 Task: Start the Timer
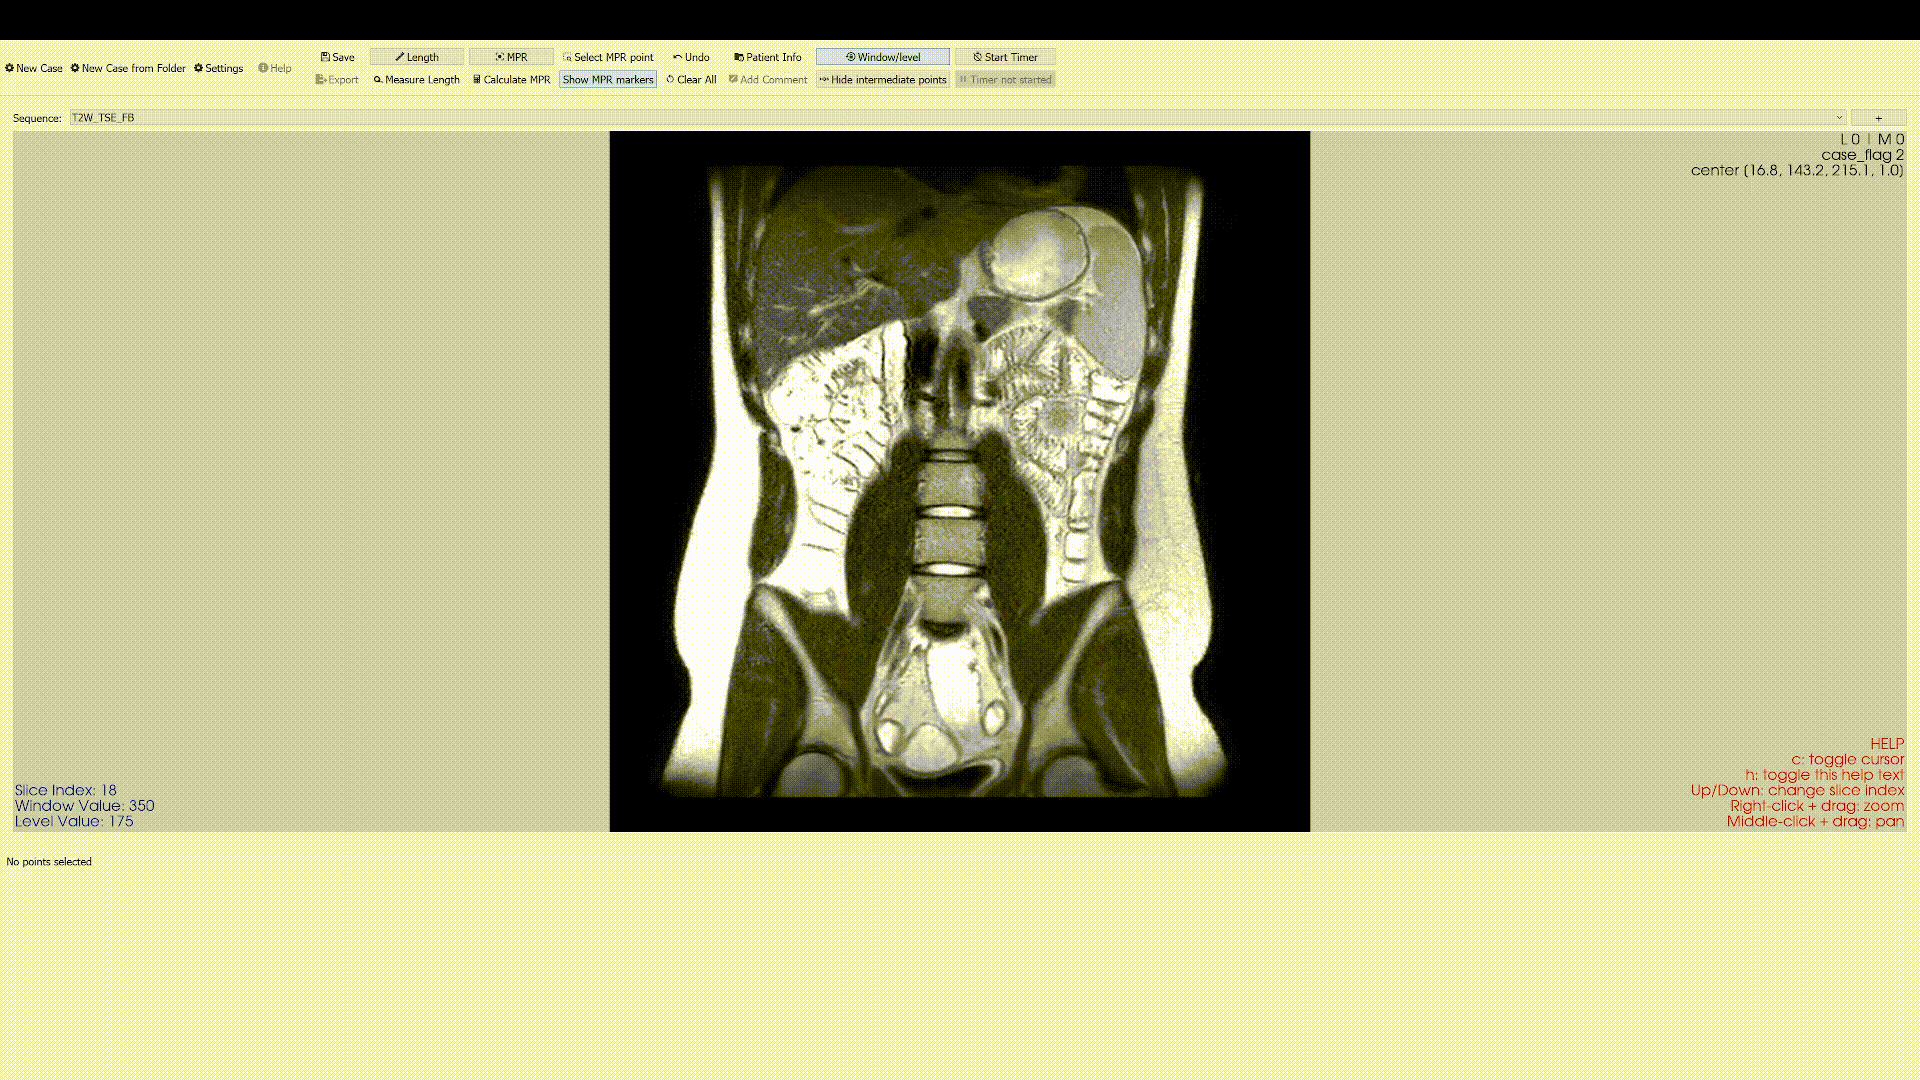point(1005,57)
